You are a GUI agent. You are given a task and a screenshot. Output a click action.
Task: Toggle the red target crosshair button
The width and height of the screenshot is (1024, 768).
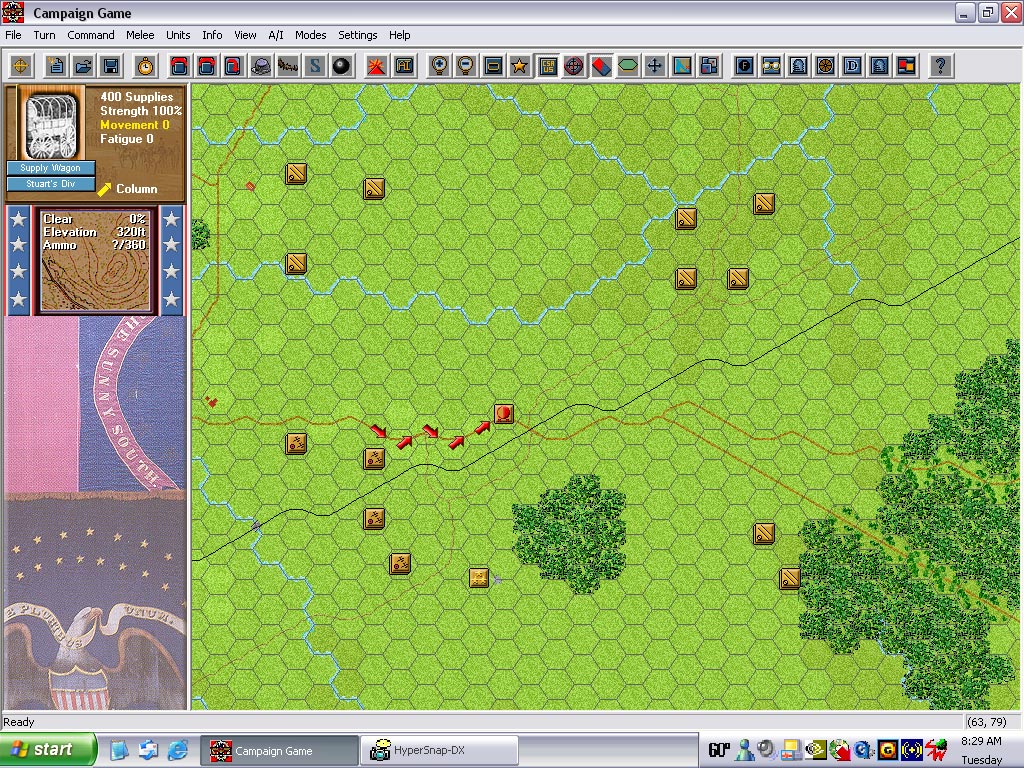click(x=574, y=66)
